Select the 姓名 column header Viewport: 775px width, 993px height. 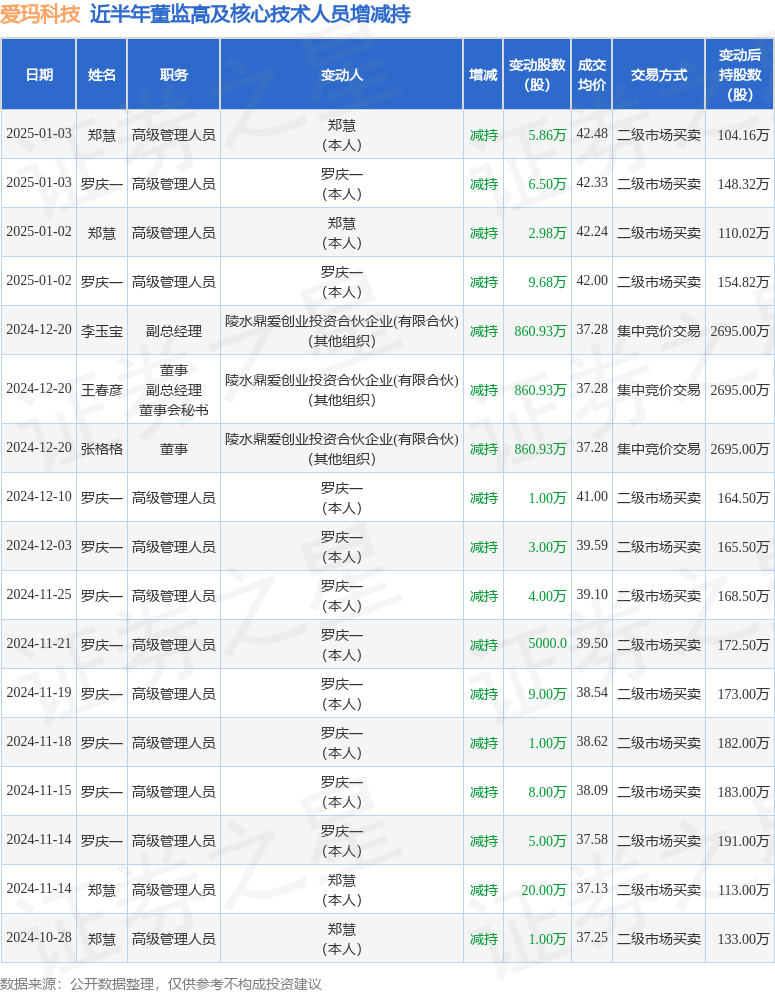click(x=102, y=75)
